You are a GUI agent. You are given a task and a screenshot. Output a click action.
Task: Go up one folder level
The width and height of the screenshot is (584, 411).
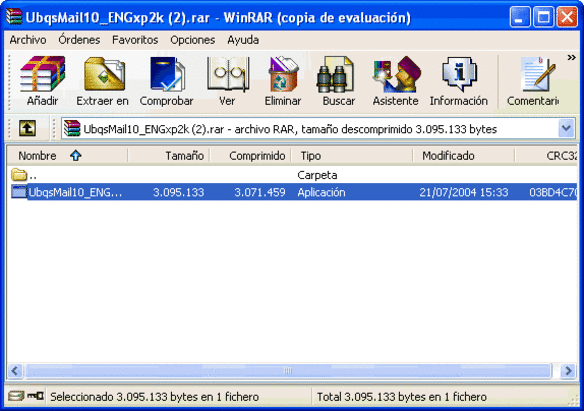tap(28, 129)
